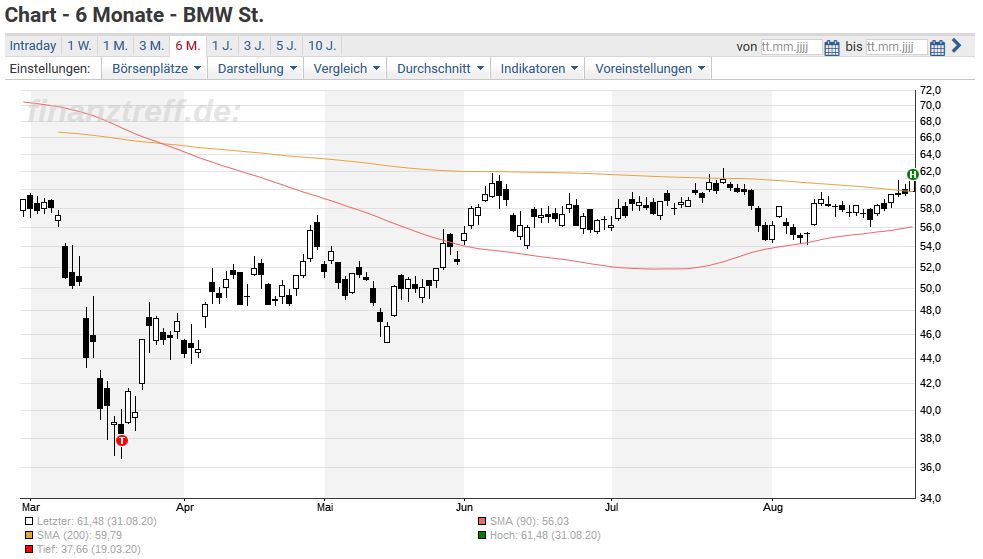This screenshot has width=983, height=559.
Task: Click 'Hoch: 61,48 (31.08.20)' legend text
Action: (x=545, y=536)
